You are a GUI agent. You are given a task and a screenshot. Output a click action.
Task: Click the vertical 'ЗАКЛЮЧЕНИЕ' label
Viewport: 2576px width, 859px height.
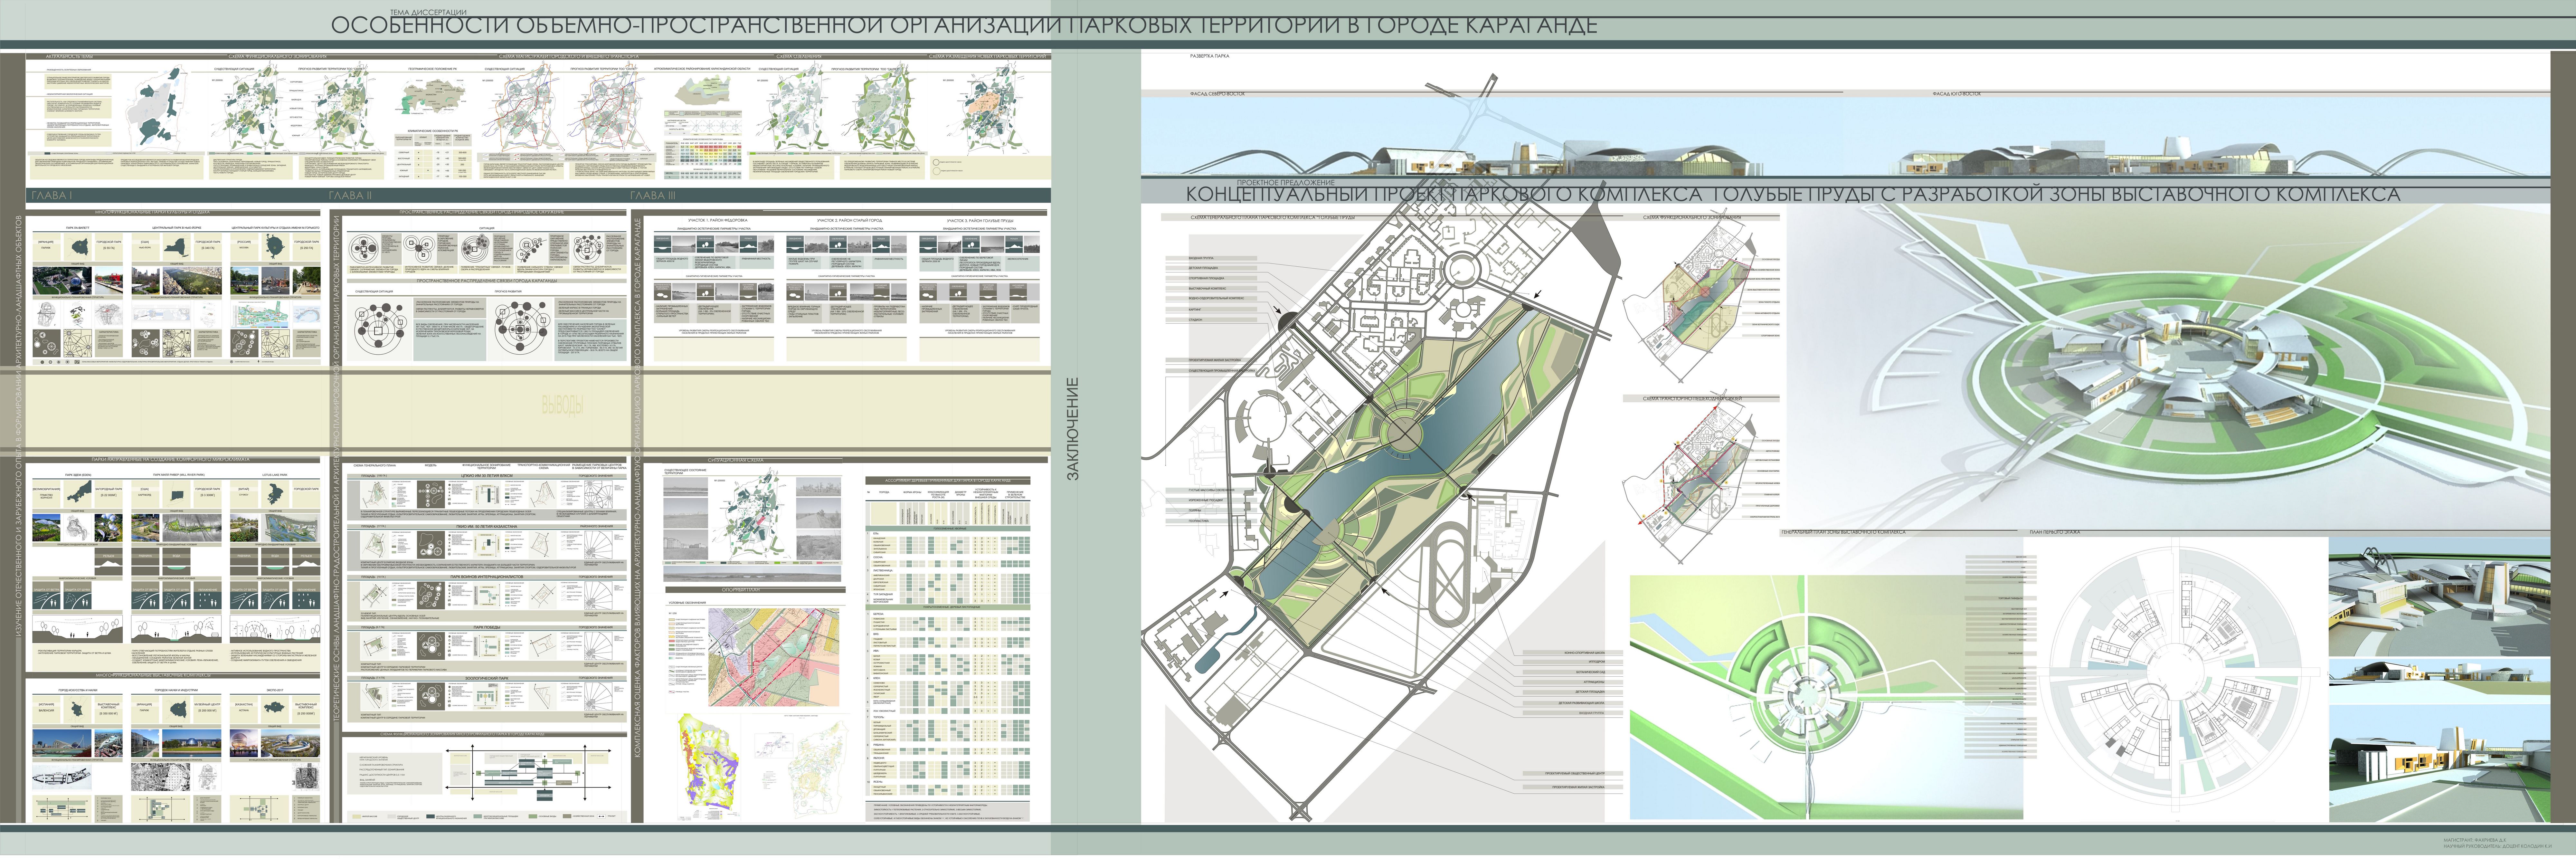coord(1073,429)
